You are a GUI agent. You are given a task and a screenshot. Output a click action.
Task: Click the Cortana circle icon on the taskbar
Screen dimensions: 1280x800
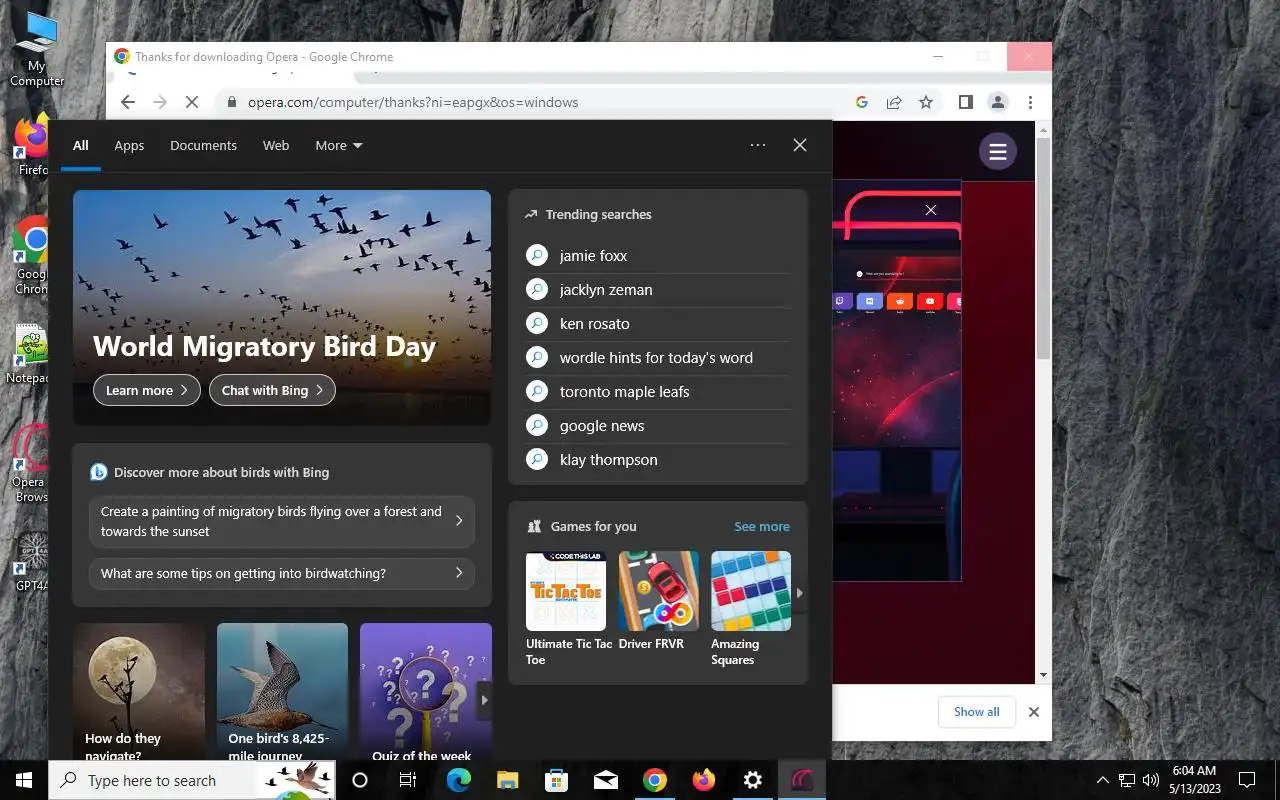[360, 780]
